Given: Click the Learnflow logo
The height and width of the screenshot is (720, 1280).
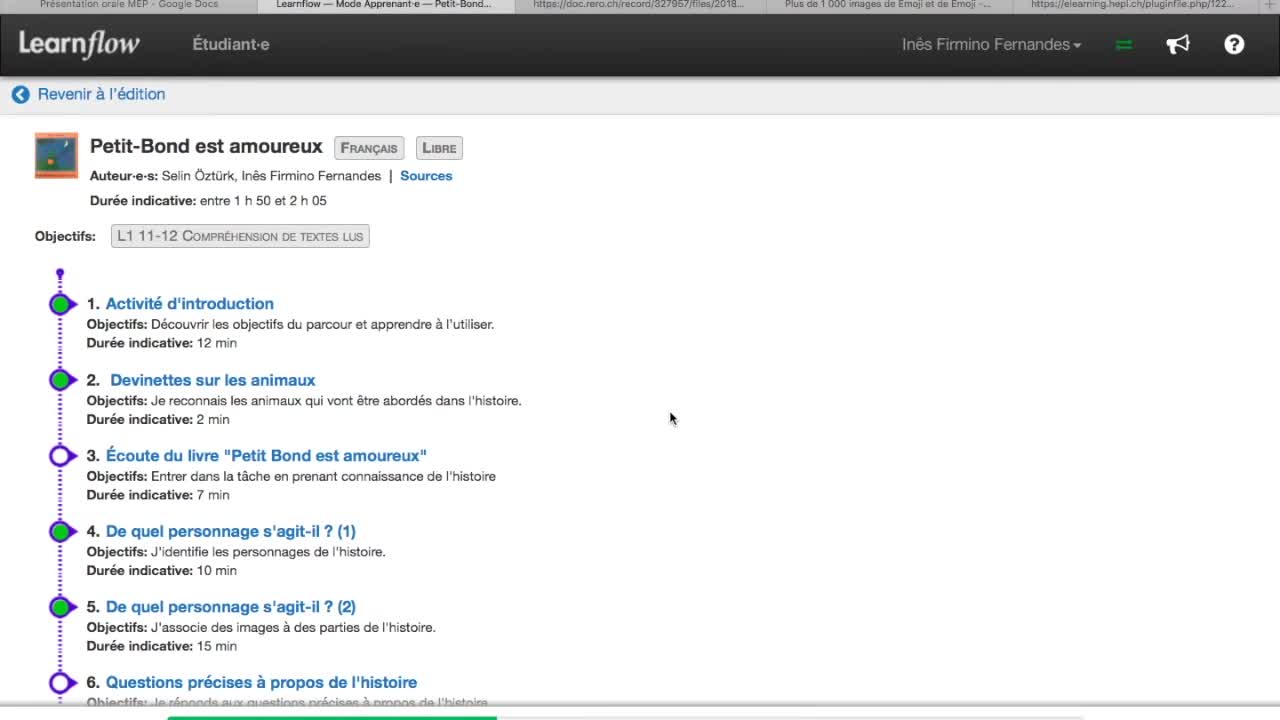Looking at the screenshot, I should (x=79, y=44).
